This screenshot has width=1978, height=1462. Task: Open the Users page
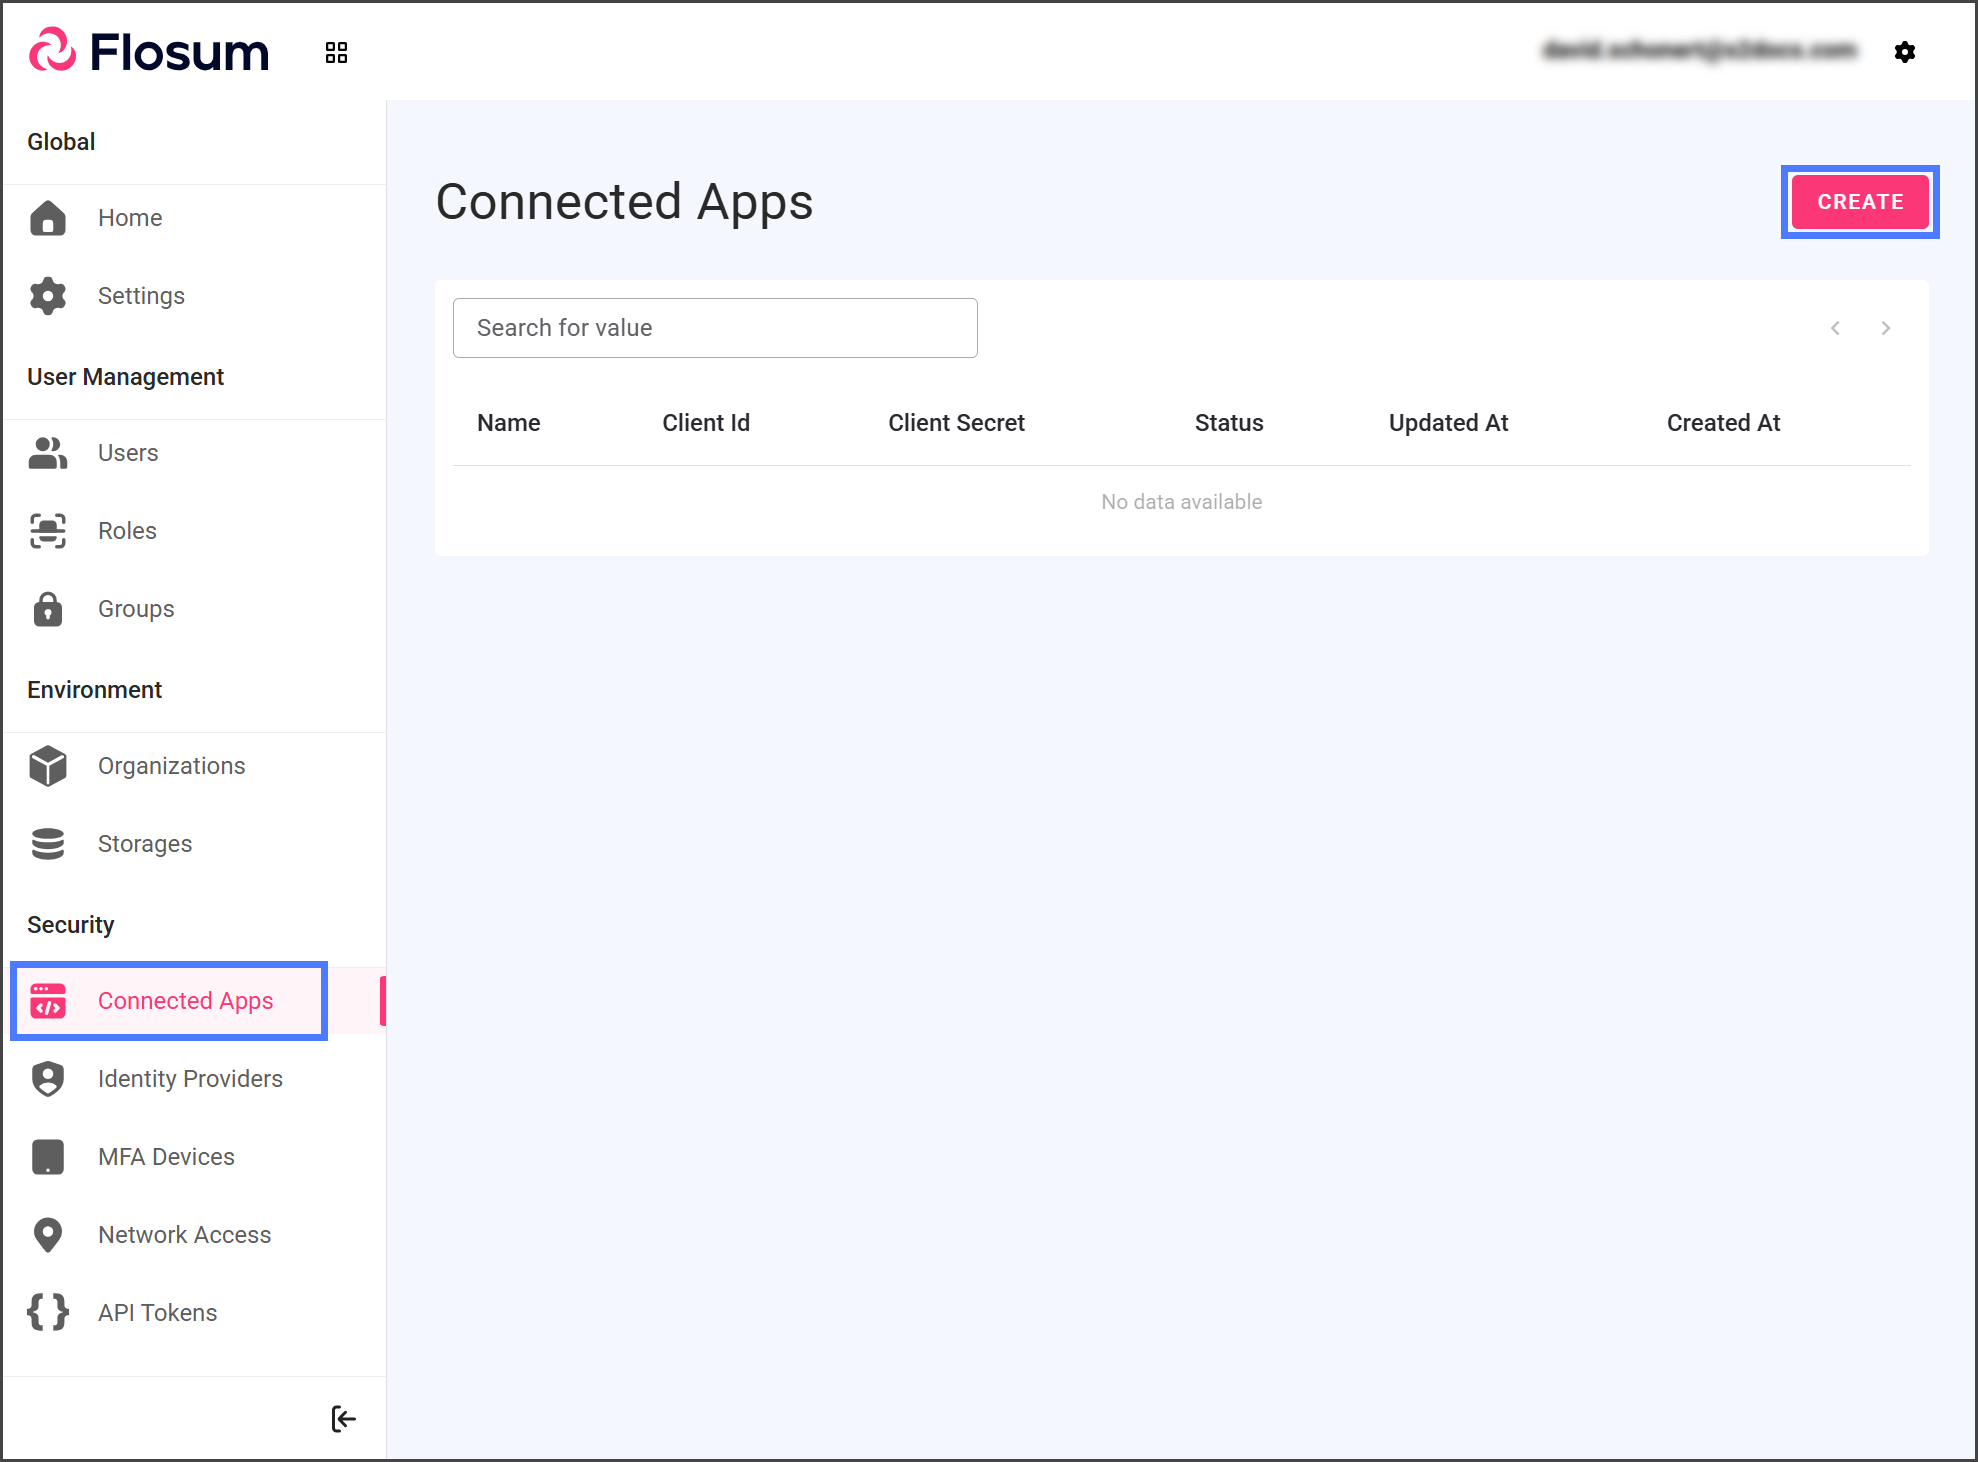click(128, 453)
